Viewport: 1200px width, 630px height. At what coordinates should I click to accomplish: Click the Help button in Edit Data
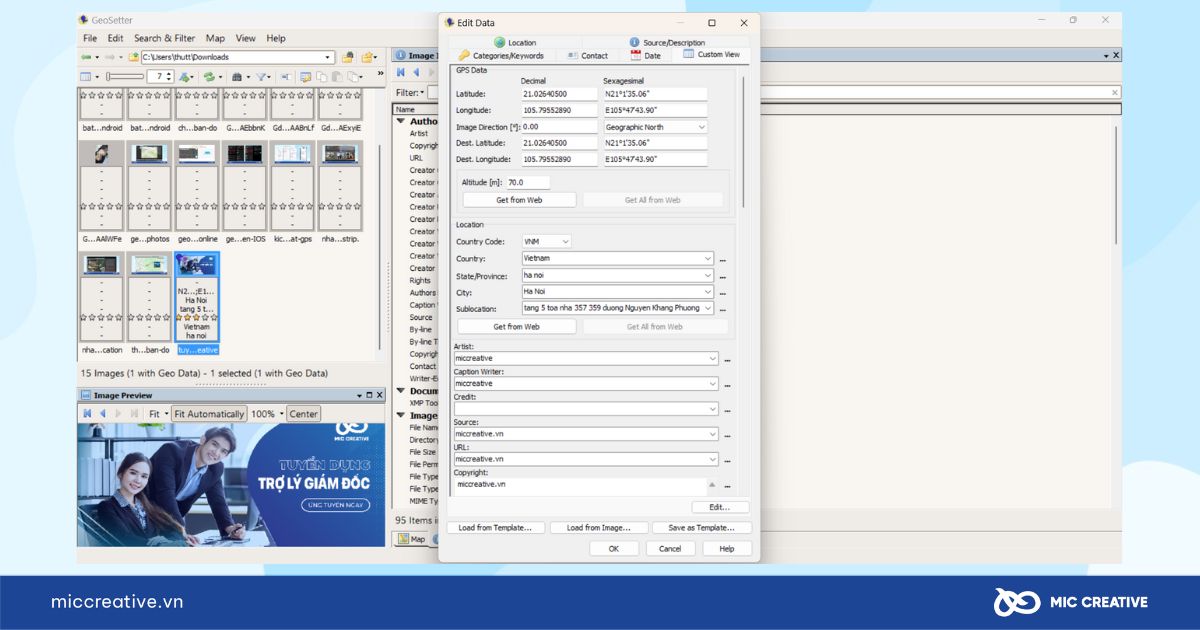click(727, 549)
